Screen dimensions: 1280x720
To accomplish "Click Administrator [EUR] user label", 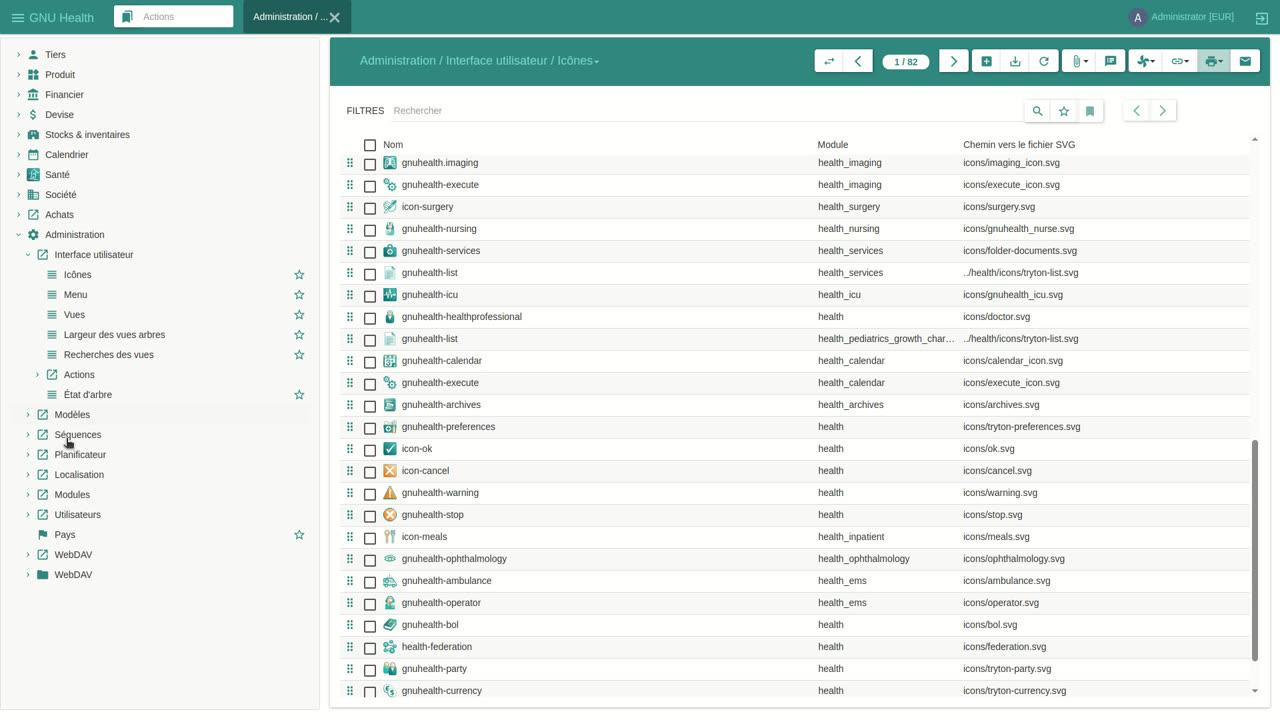I will click(1192, 17).
